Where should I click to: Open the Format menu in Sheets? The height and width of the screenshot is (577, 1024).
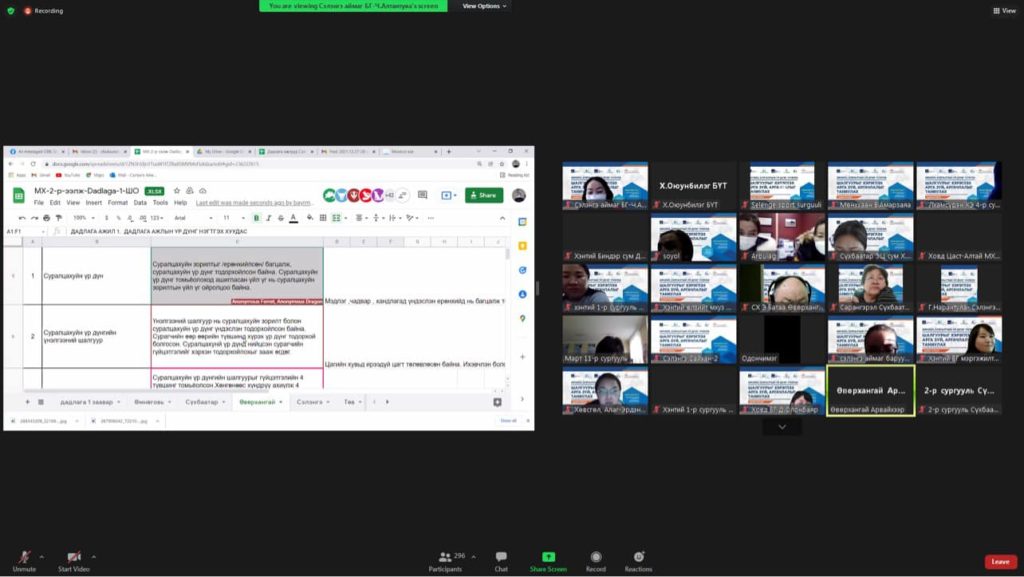point(117,203)
